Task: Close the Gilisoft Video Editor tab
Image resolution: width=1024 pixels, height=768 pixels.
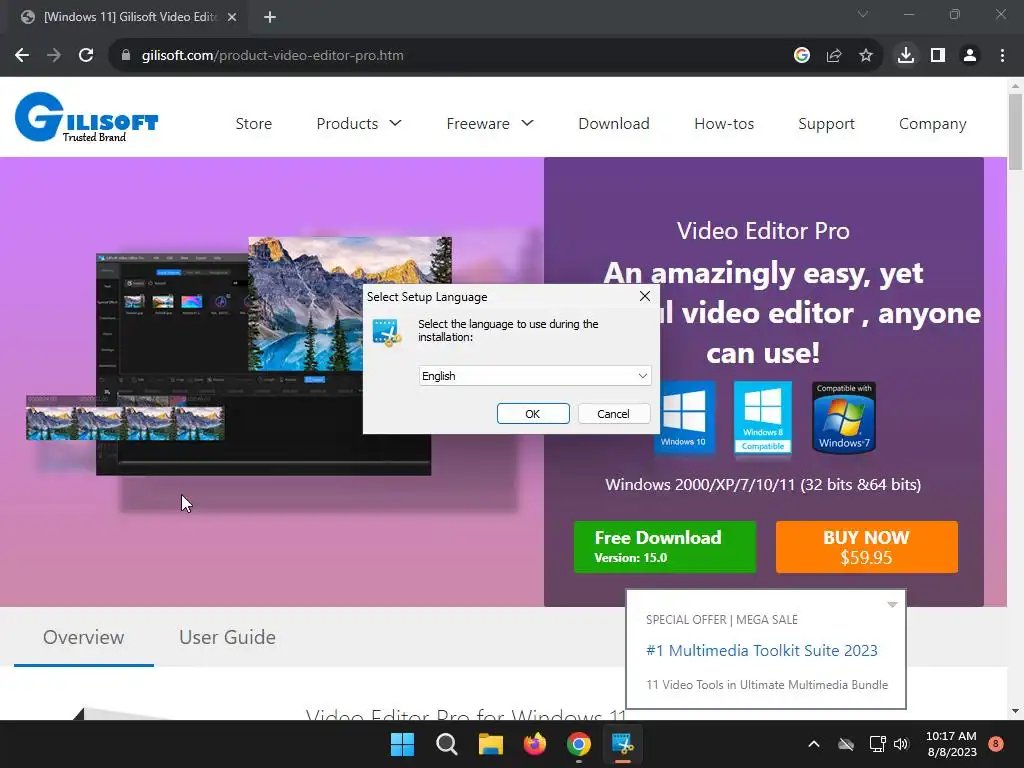Action: (x=232, y=17)
